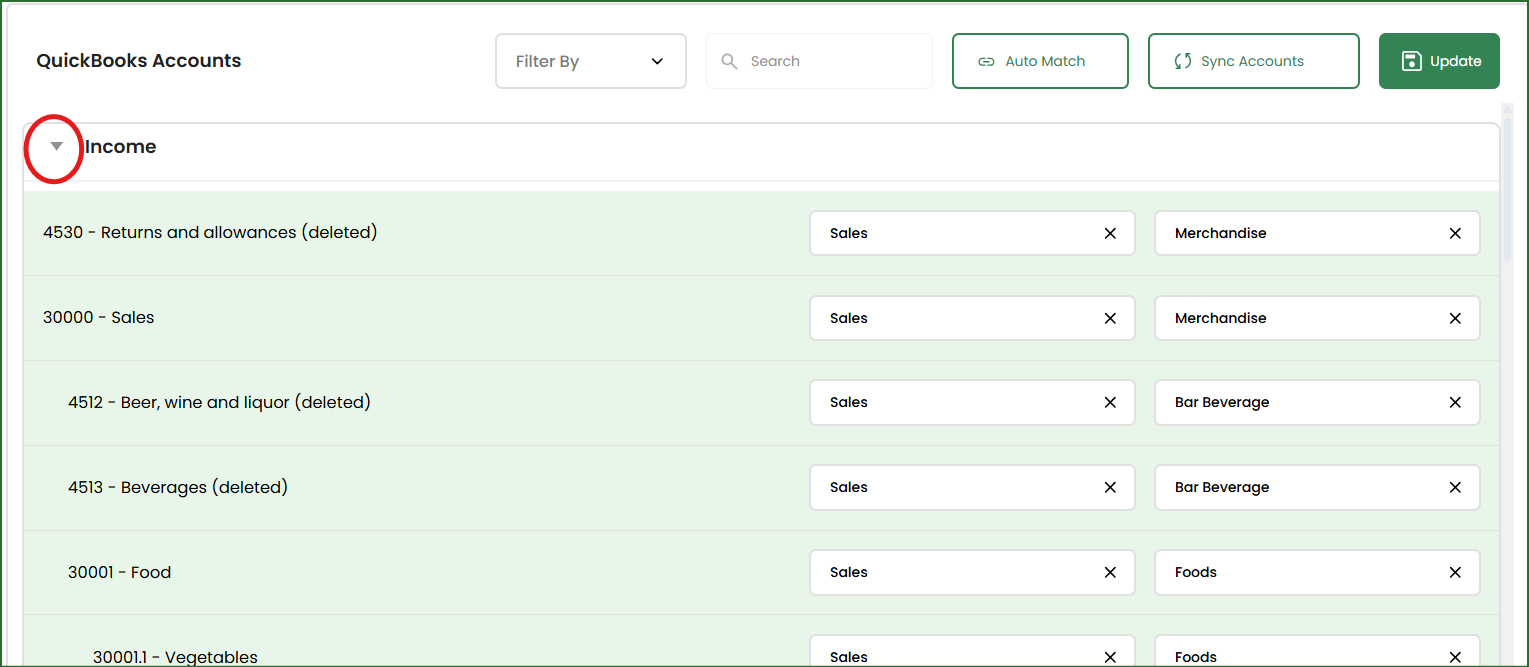The height and width of the screenshot is (667, 1529).
Task: Open Sales dropdown in 30000 - Sales row
Action: tap(972, 318)
